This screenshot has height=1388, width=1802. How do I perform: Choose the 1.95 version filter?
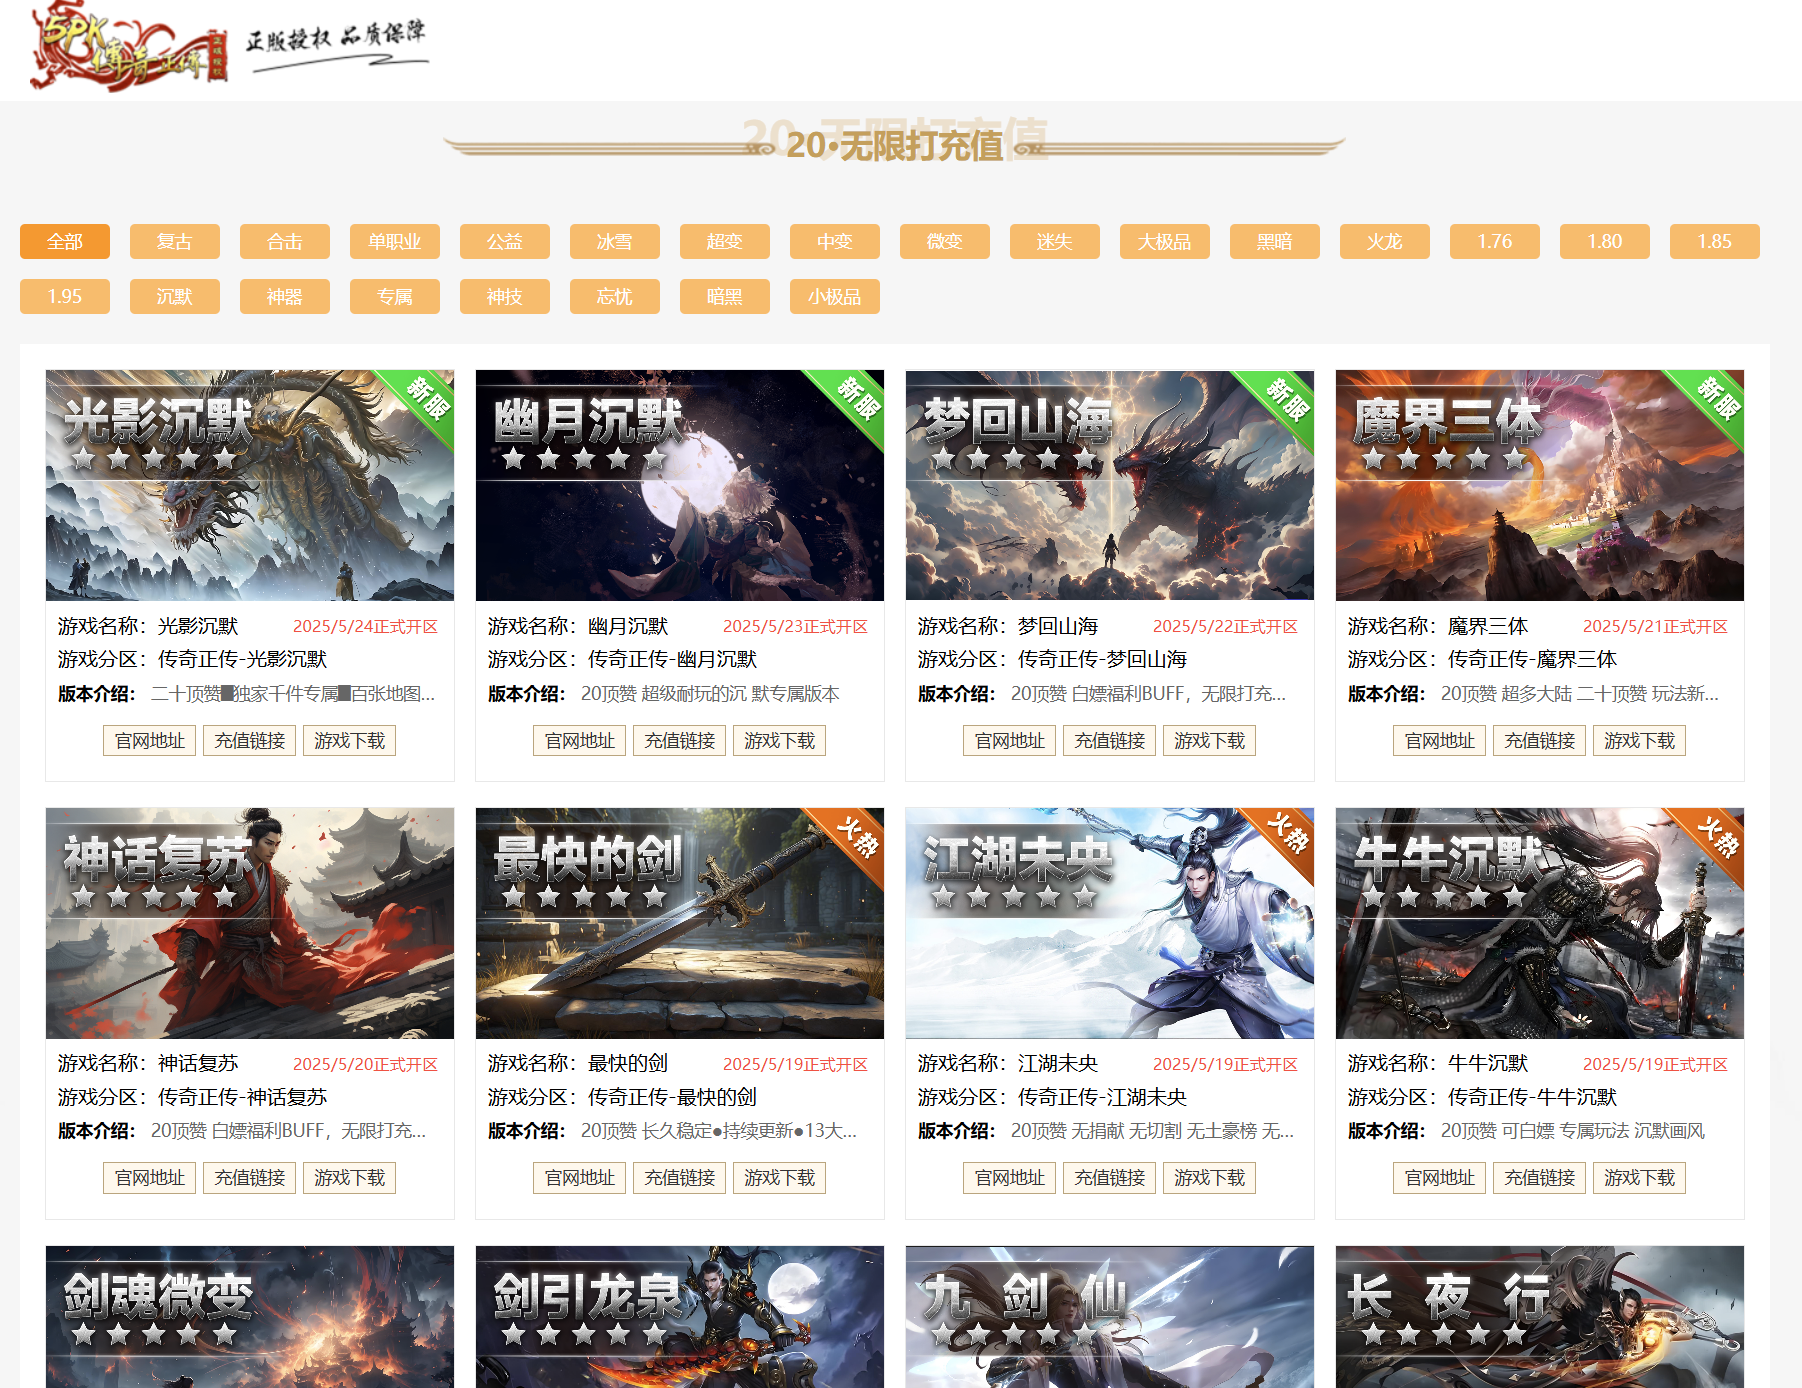(x=65, y=297)
